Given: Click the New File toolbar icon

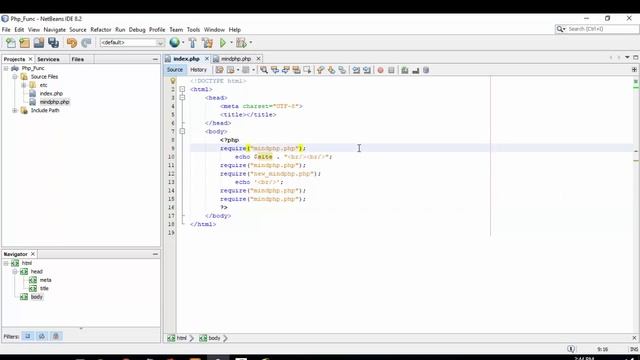Looking at the screenshot, I should coord(11,42).
